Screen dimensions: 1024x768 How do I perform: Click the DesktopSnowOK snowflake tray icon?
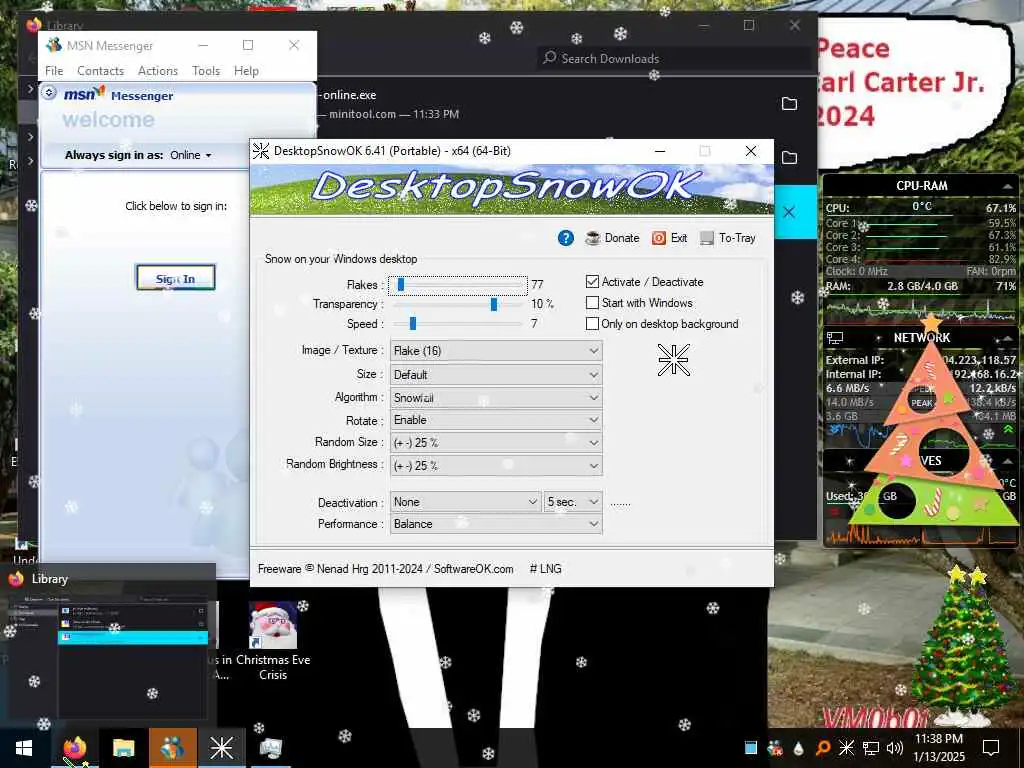coord(846,748)
